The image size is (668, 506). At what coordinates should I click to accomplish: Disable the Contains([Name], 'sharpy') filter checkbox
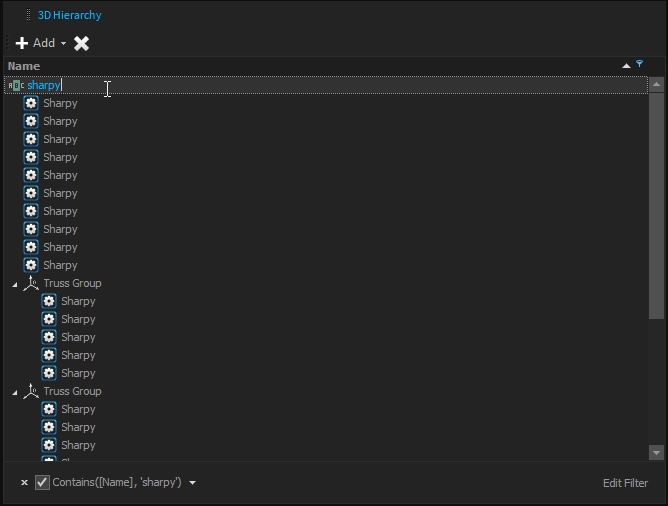point(42,483)
